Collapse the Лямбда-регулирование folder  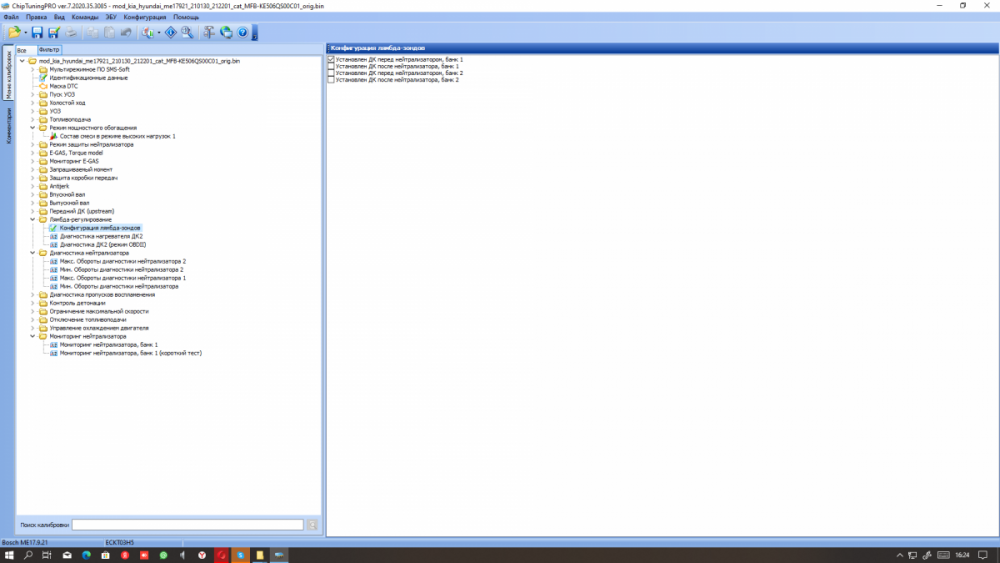coord(33,219)
